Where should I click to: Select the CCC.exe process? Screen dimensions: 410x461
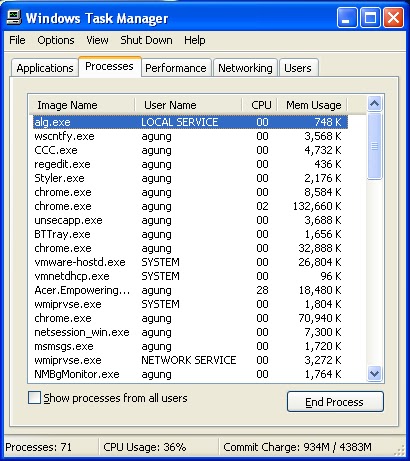190,150
